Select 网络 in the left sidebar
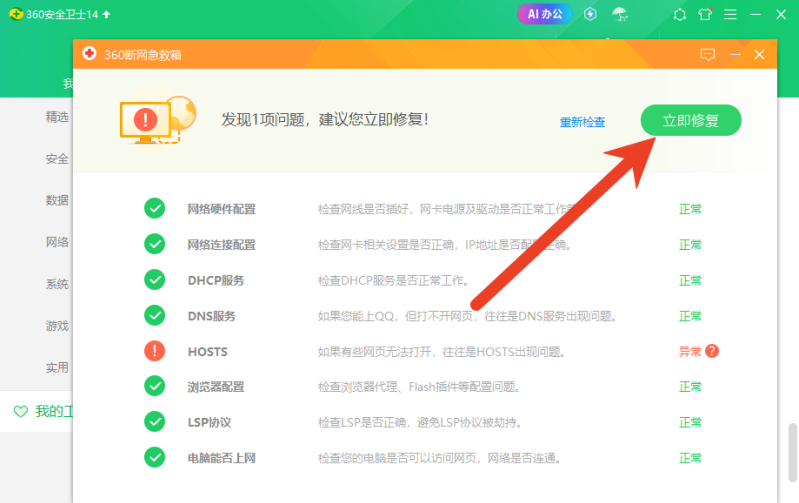This screenshot has width=799, height=503. 57,242
